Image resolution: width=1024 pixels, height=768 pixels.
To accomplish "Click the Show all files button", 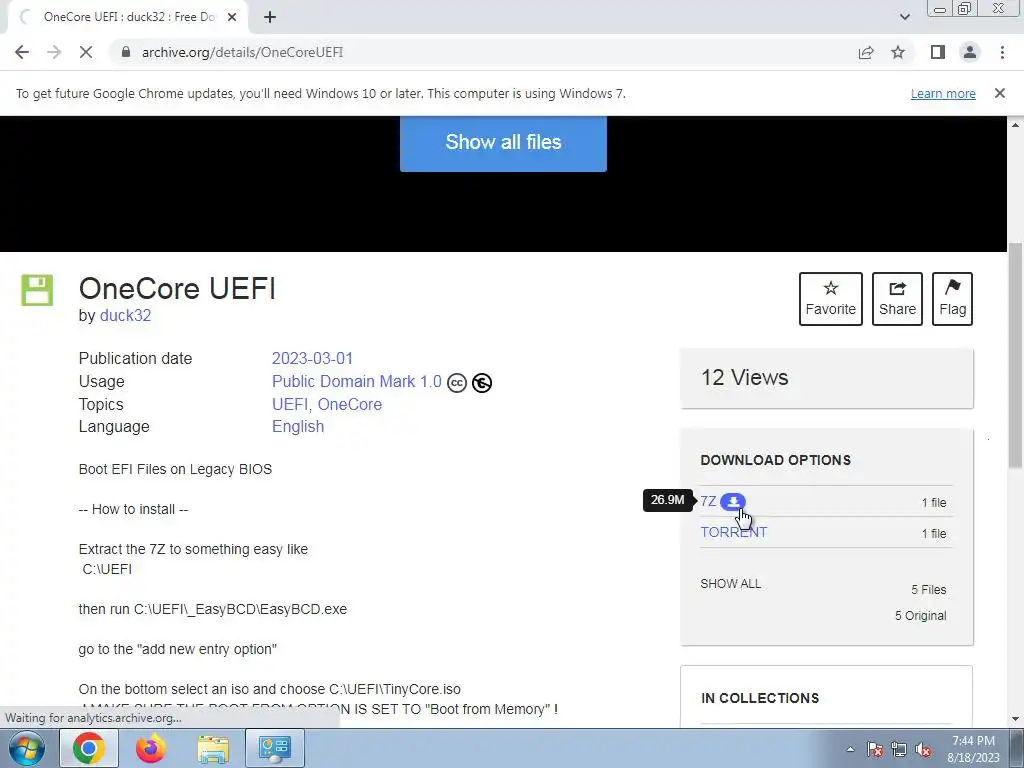I will [503, 143].
